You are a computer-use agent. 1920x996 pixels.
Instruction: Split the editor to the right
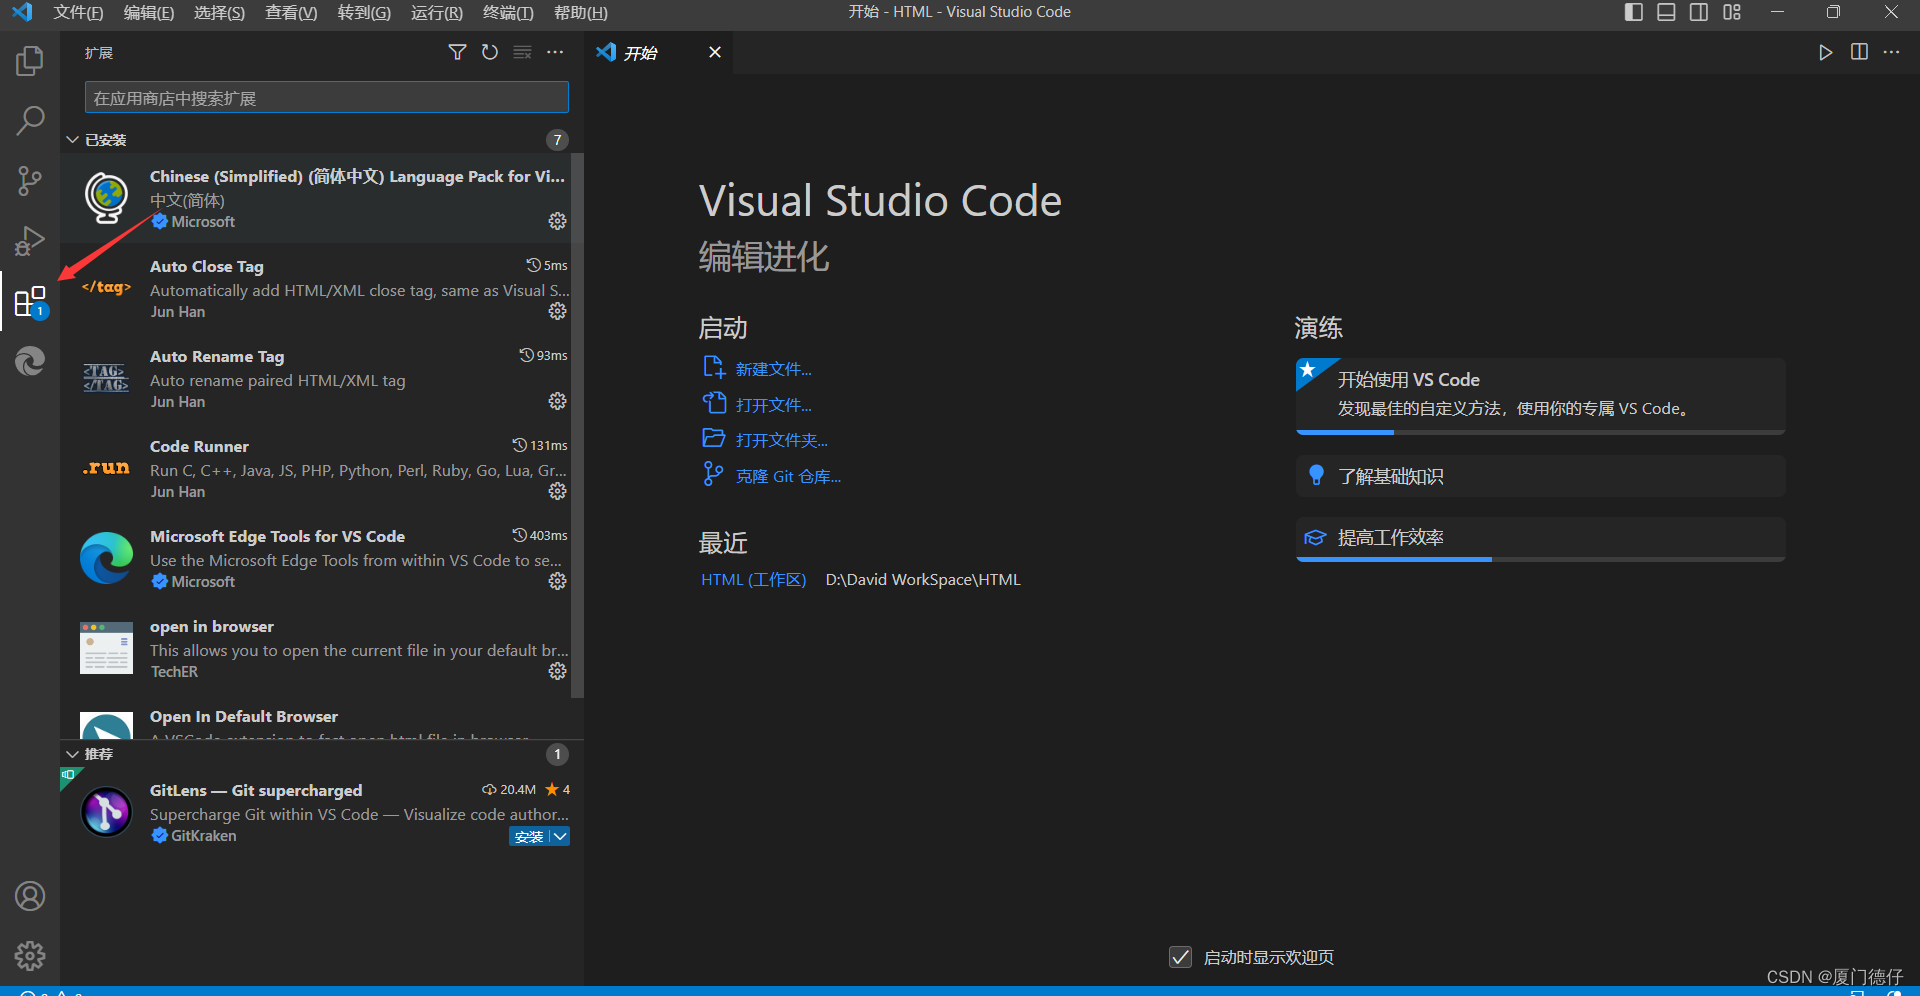pos(1859,52)
